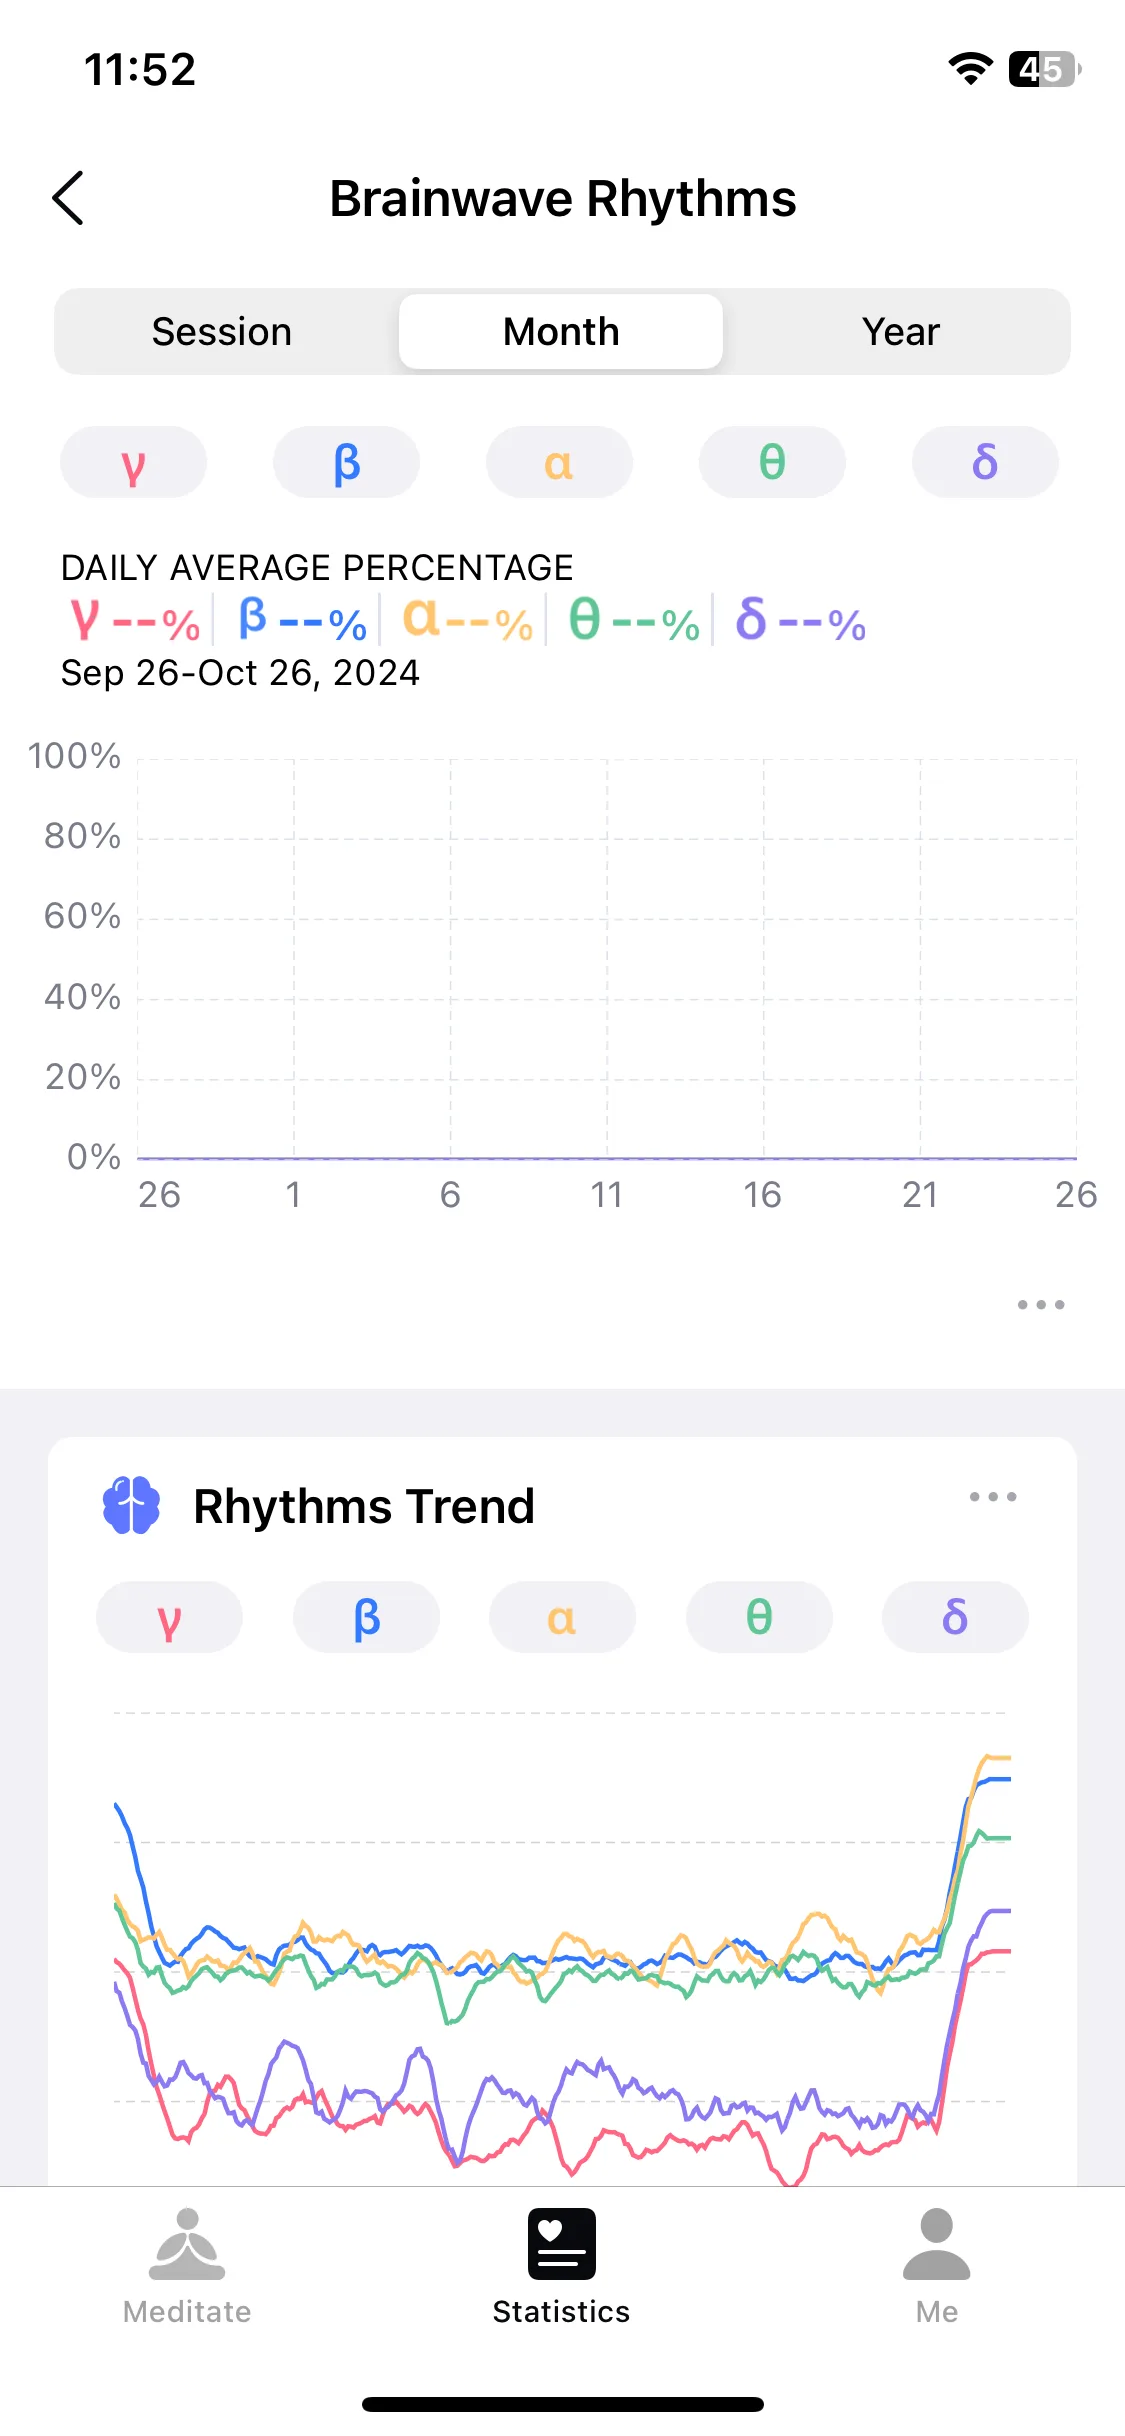Viewport: 1125px width, 2436px height.
Task: Switch to the Year view
Action: click(x=901, y=332)
